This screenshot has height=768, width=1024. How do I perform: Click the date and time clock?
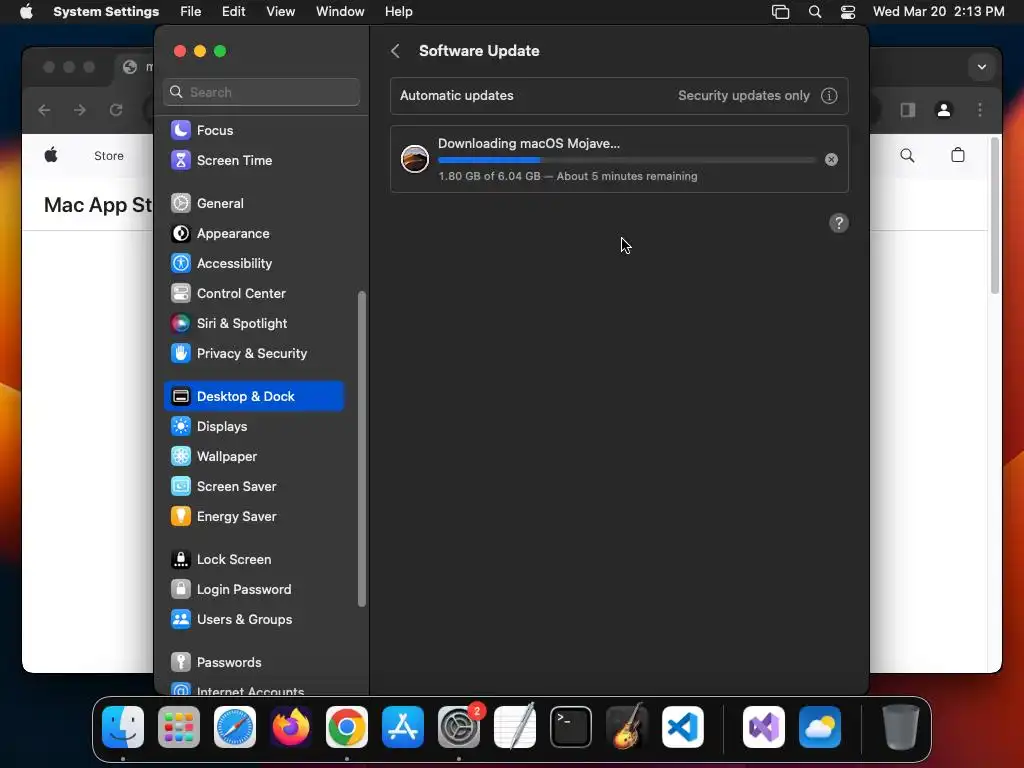938,12
